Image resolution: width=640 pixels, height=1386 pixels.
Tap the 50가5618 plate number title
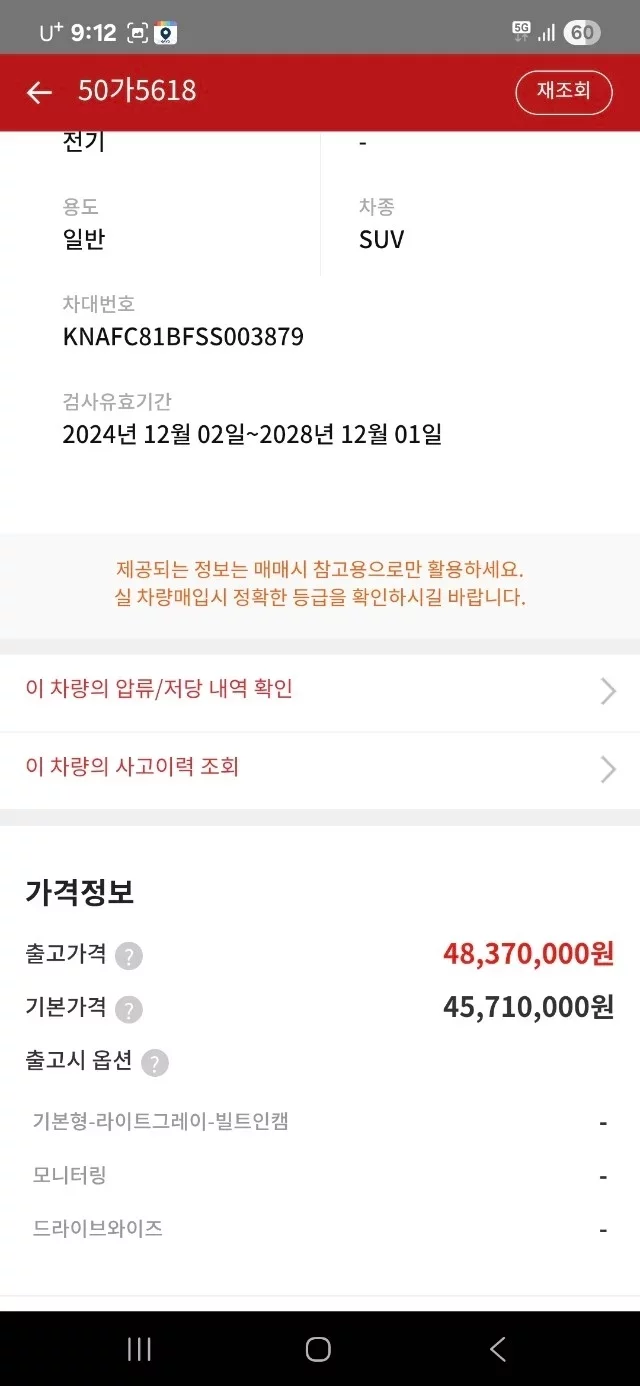[137, 92]
